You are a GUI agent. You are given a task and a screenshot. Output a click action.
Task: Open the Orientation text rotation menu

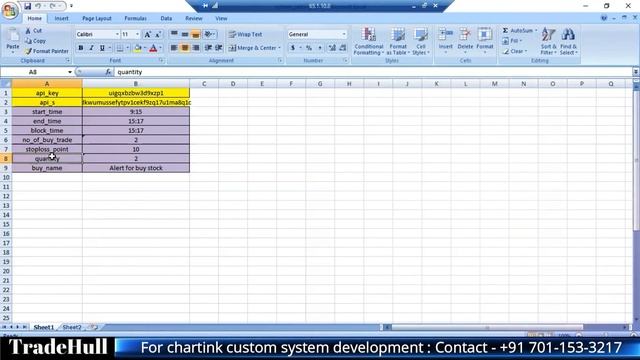pos(209,34)
